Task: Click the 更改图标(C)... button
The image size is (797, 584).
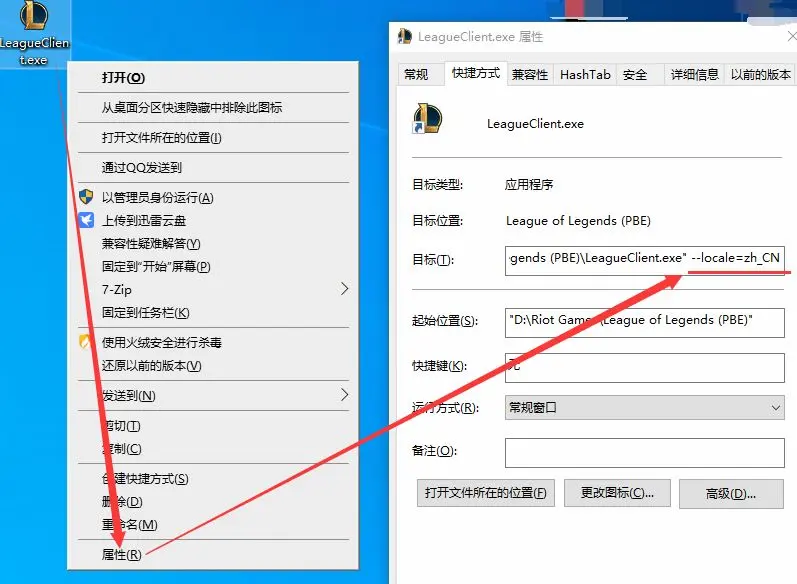Action: [x=617, y=493]
